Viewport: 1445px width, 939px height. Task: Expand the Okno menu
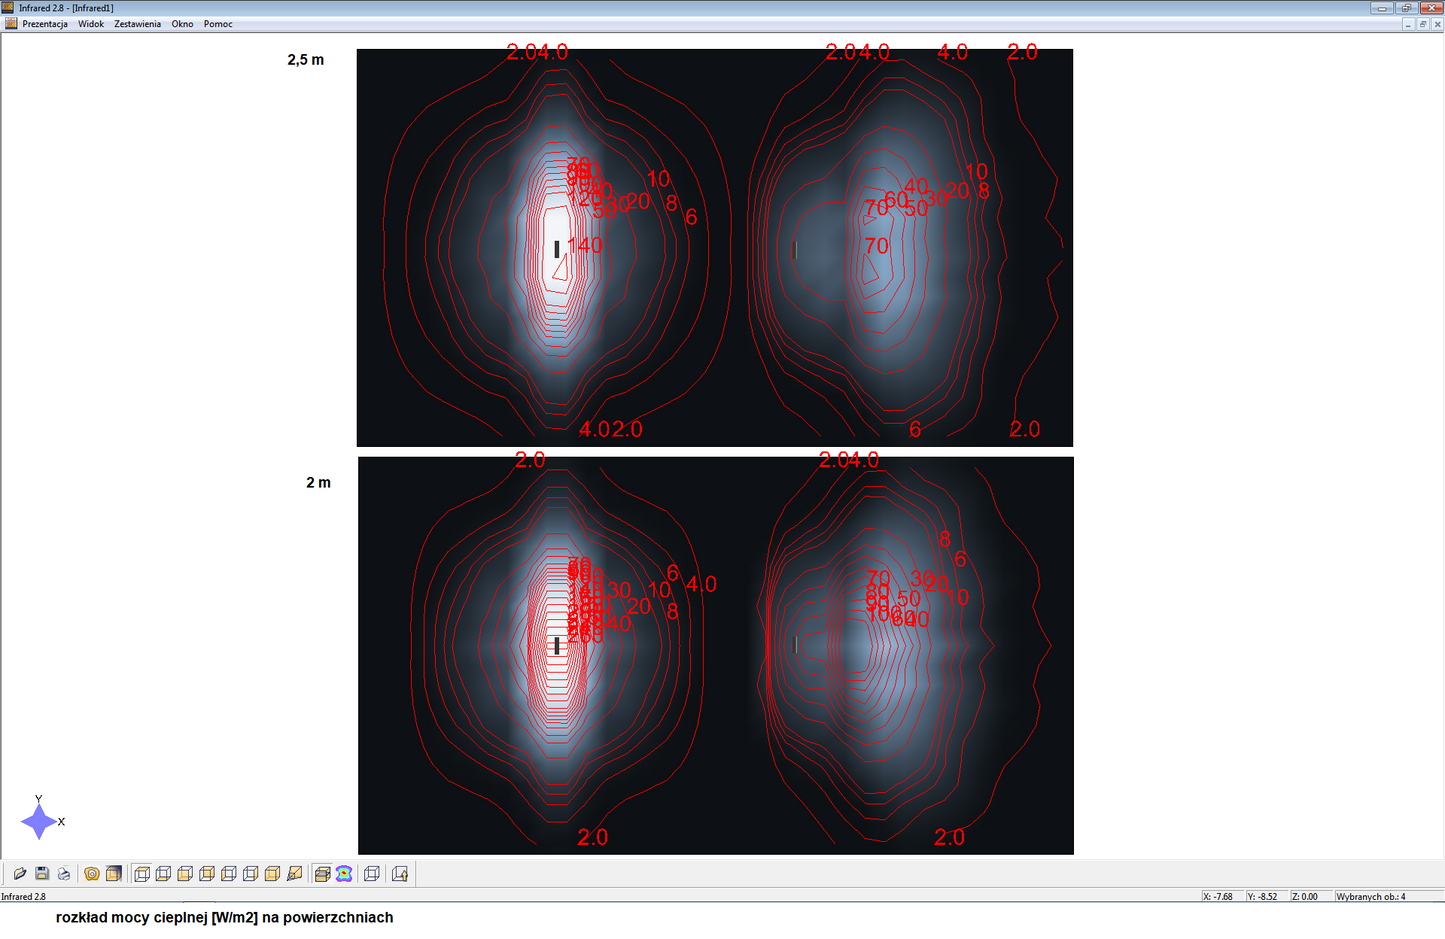click(182, 24)
